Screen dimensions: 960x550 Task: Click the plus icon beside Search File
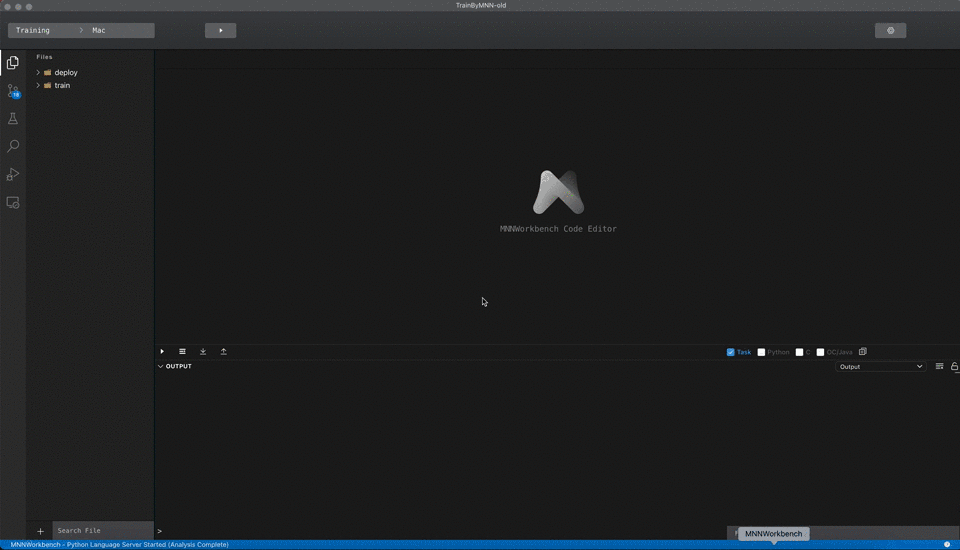coord(40,531)
